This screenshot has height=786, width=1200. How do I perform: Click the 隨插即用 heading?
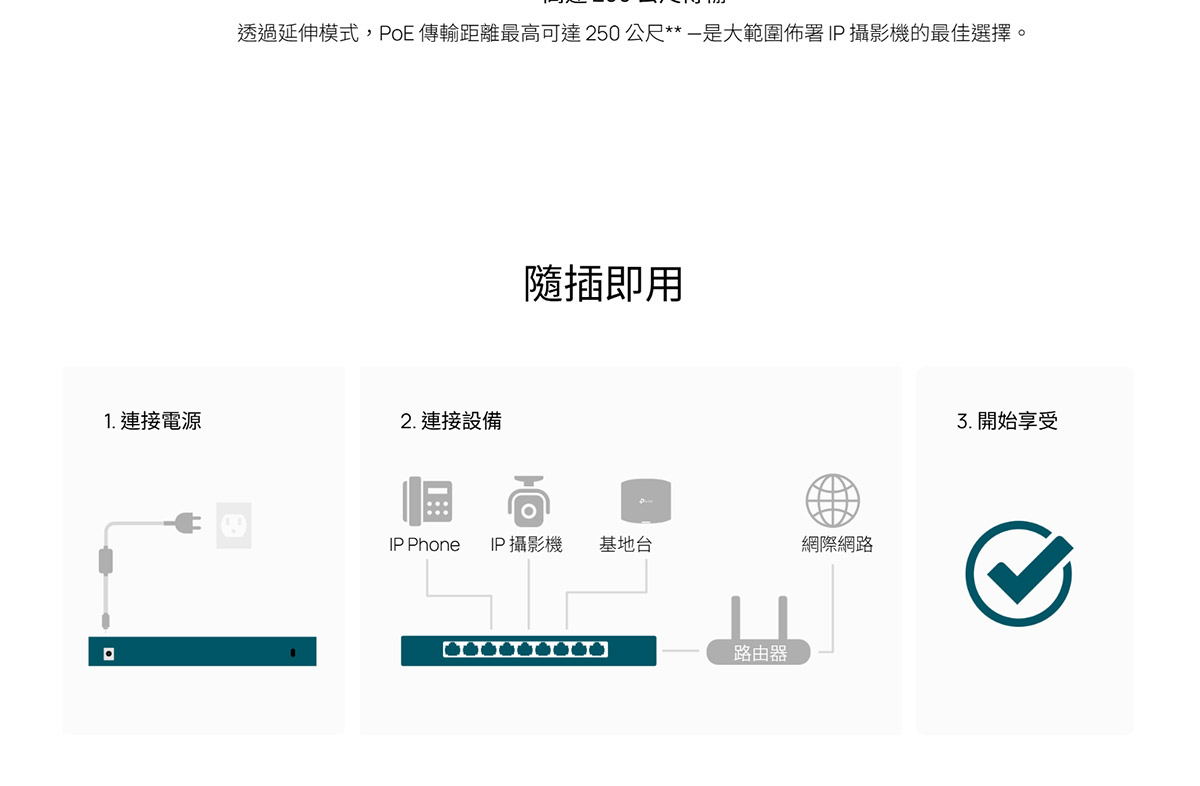pyautogui.click(x=603, y=284)
